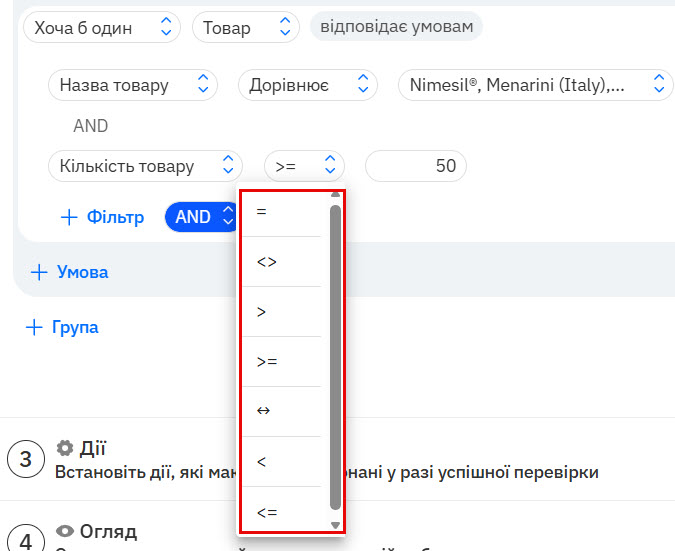Select the '>=' option in the operator list
Screen dimensions: 675x551
[282, 362]
